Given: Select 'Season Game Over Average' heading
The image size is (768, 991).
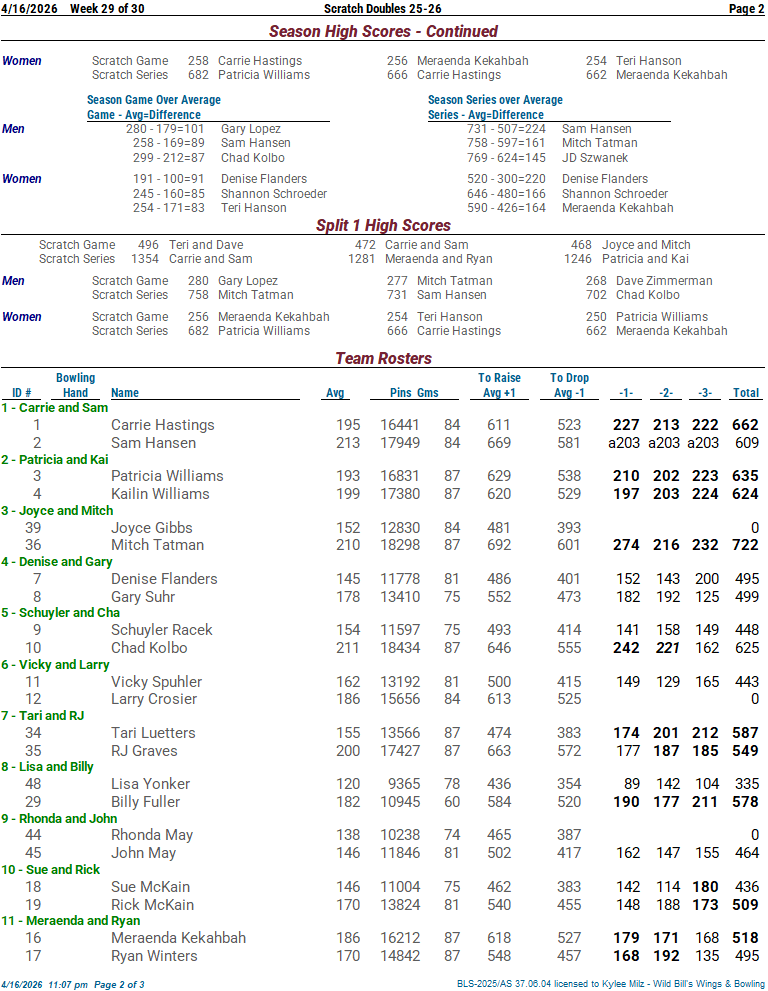Looking at the screenshot, I should 154,100.
